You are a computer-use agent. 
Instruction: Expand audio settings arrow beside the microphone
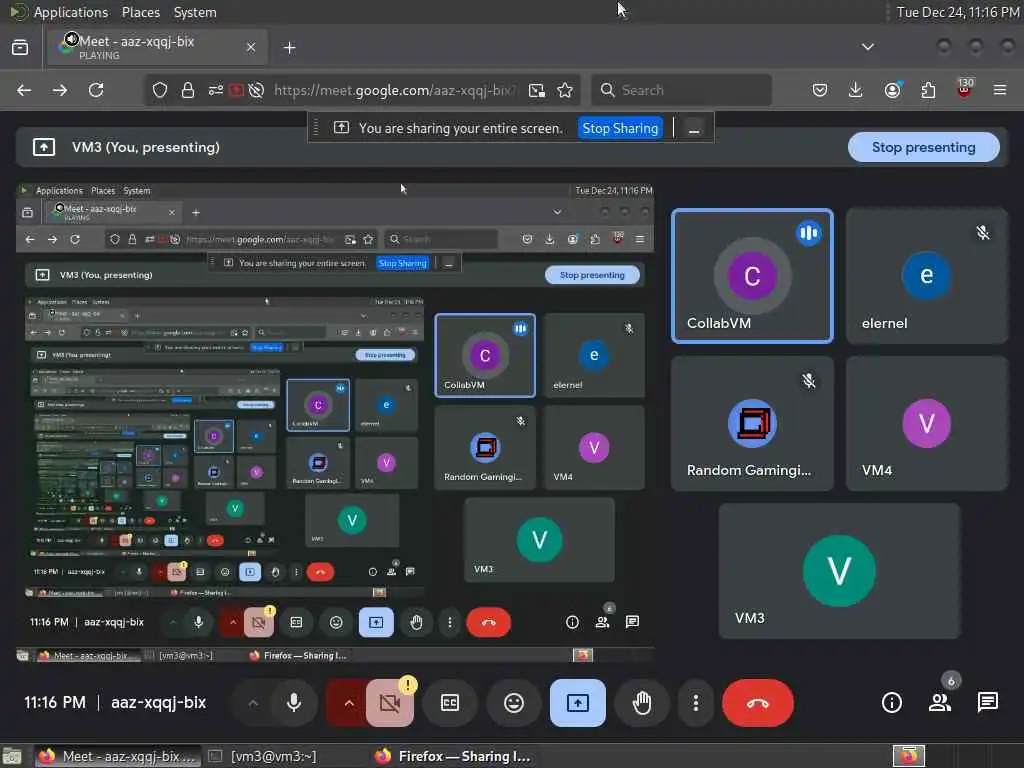(253, 703)
